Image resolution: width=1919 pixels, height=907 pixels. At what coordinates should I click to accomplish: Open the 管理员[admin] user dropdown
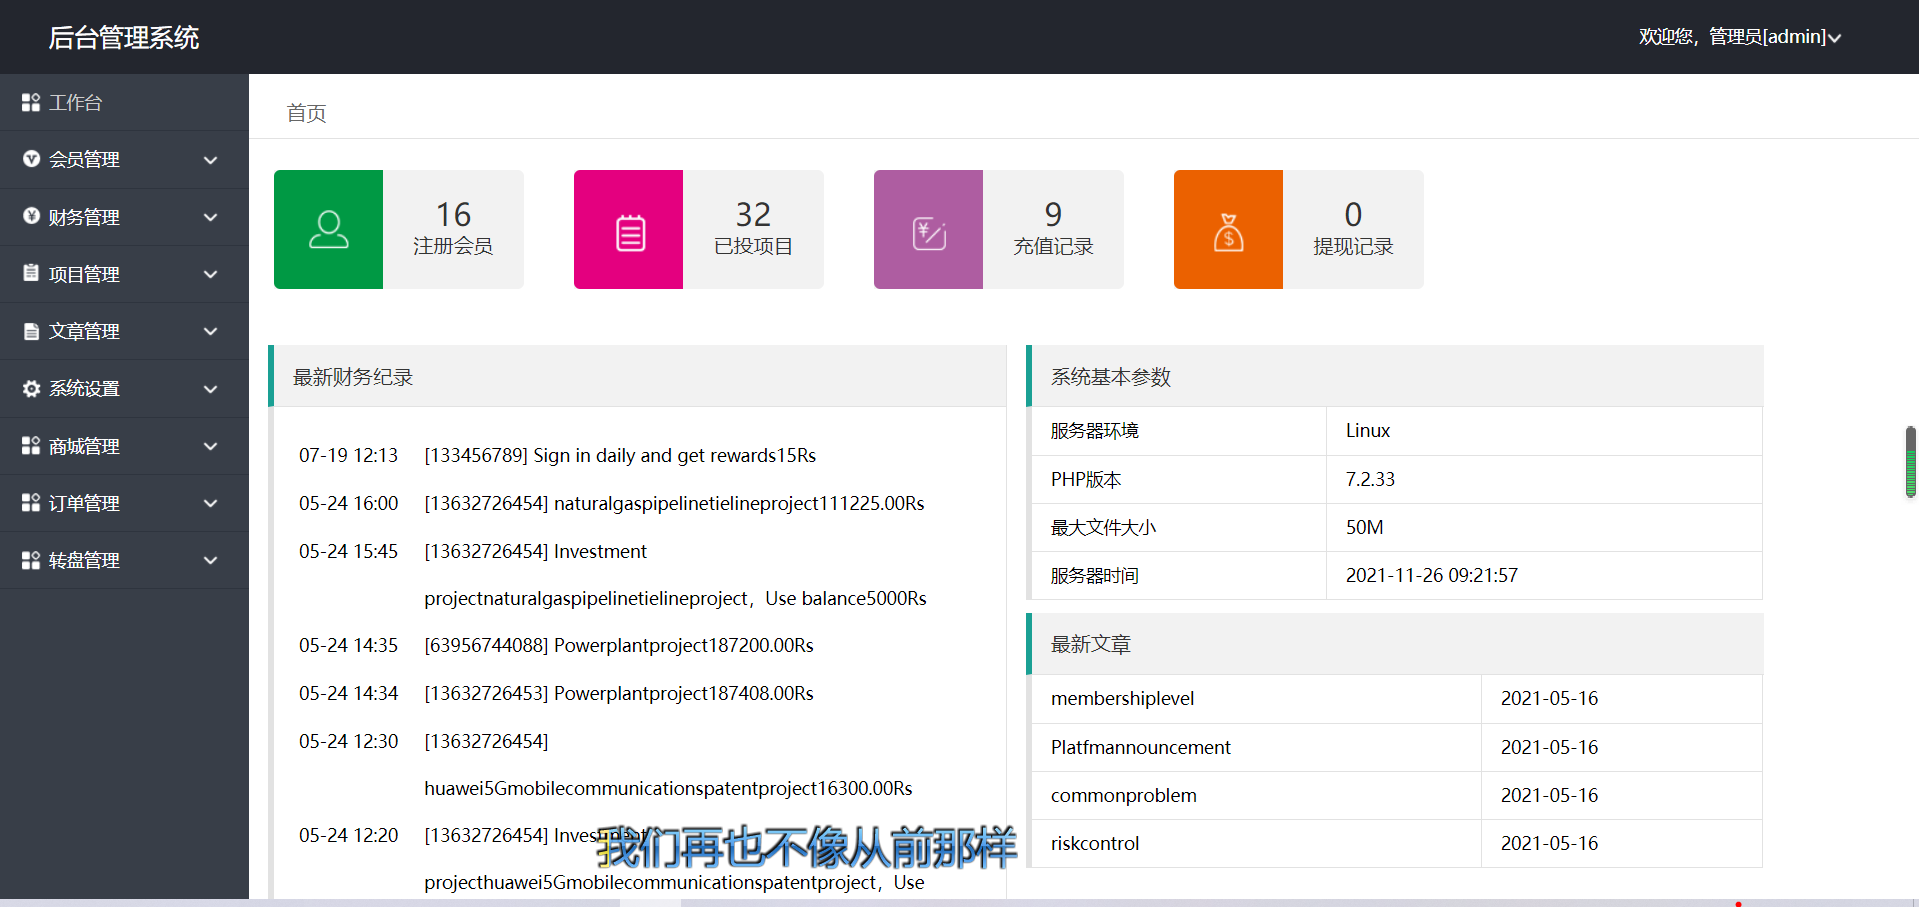[1739, 37]
